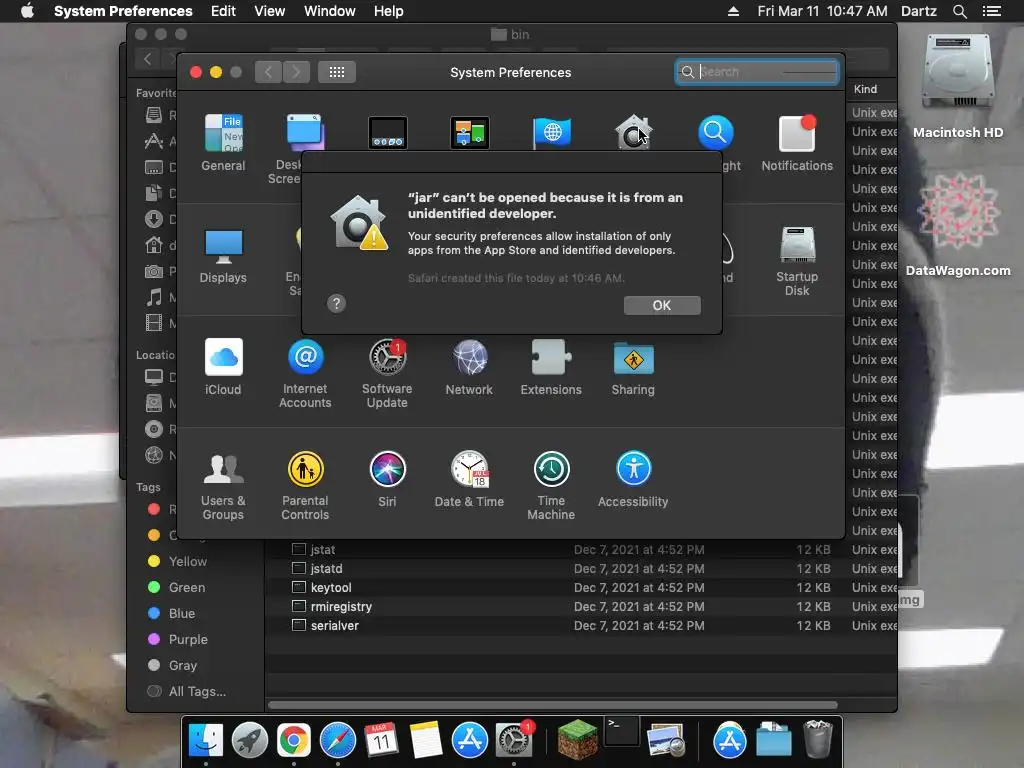Screen dimensions: 1024x768
Task: Open the System Preferences app menu
Action: pyautogui.click(x=123, y=11)
